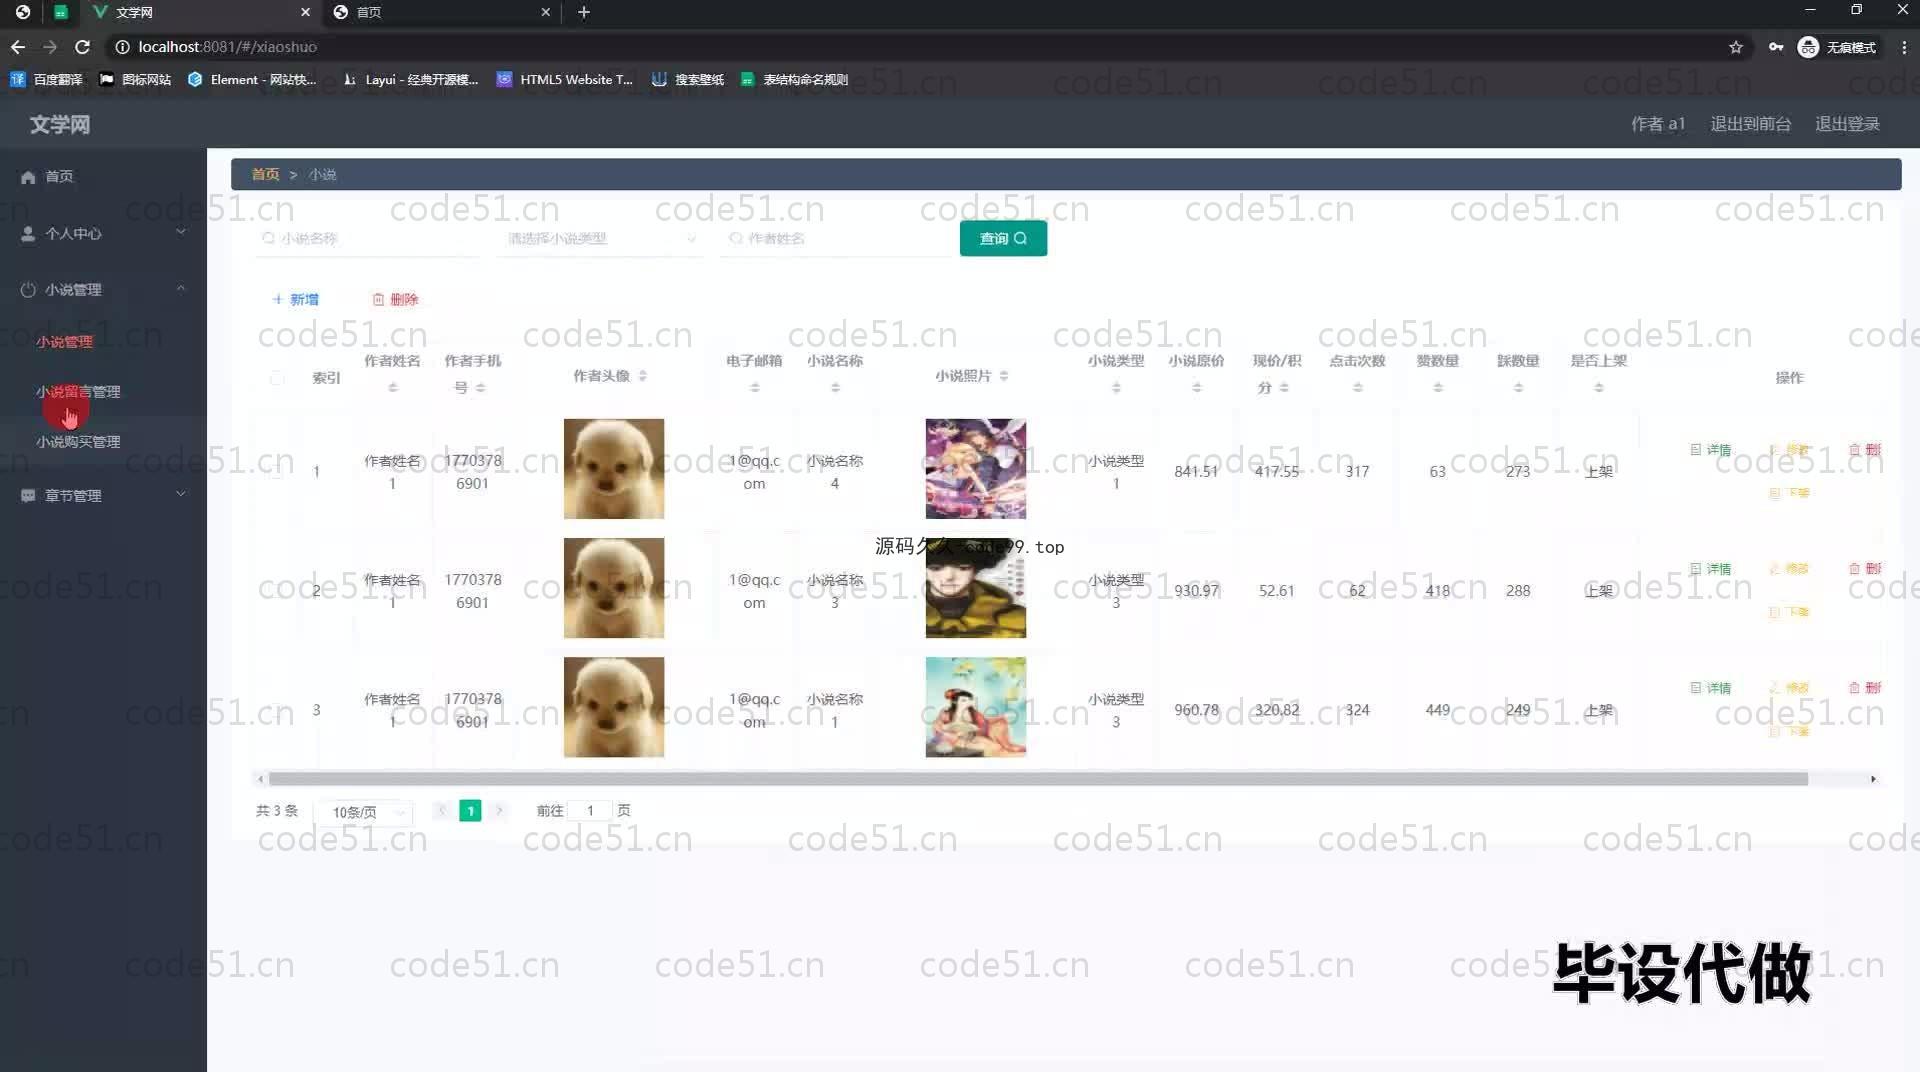The image size is (1920, 1072).
Task: Click the 章节管理 chat icon in sidebar
Action: [28, 496]
